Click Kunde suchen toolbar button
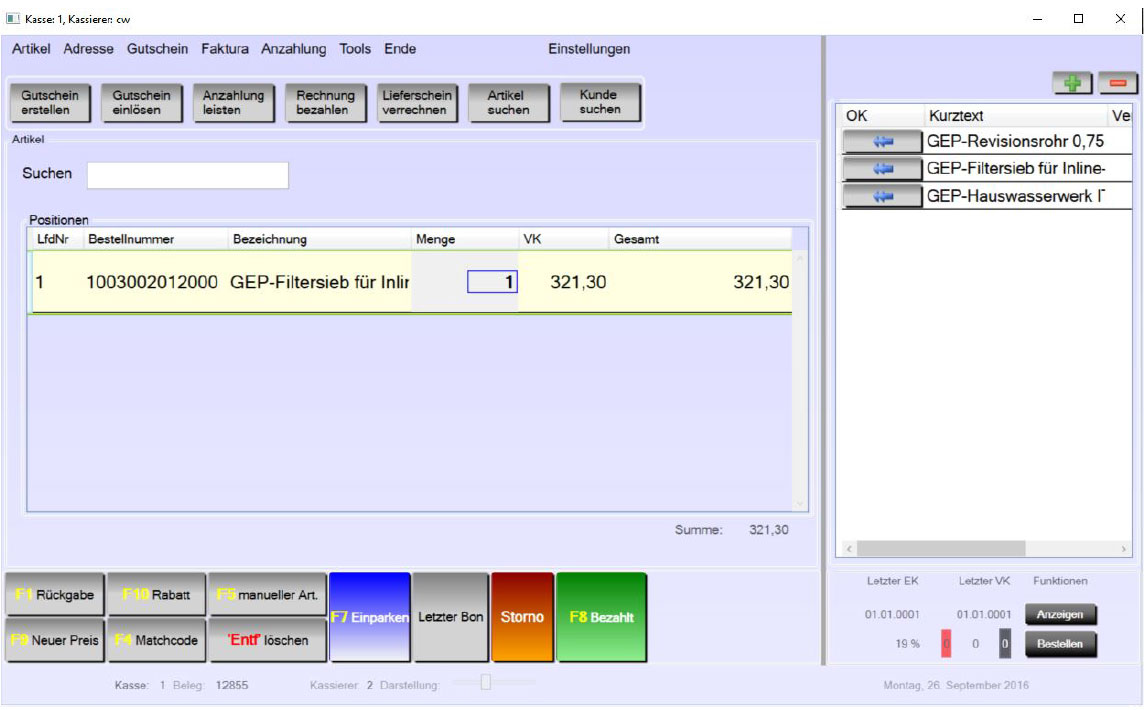1148x710 pixels. 598,102
